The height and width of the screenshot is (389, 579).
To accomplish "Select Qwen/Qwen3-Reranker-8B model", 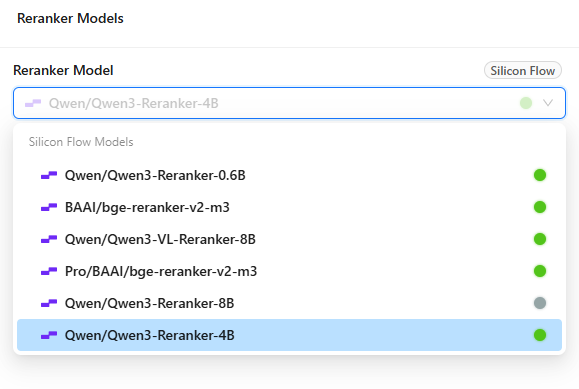I will 289,303.
